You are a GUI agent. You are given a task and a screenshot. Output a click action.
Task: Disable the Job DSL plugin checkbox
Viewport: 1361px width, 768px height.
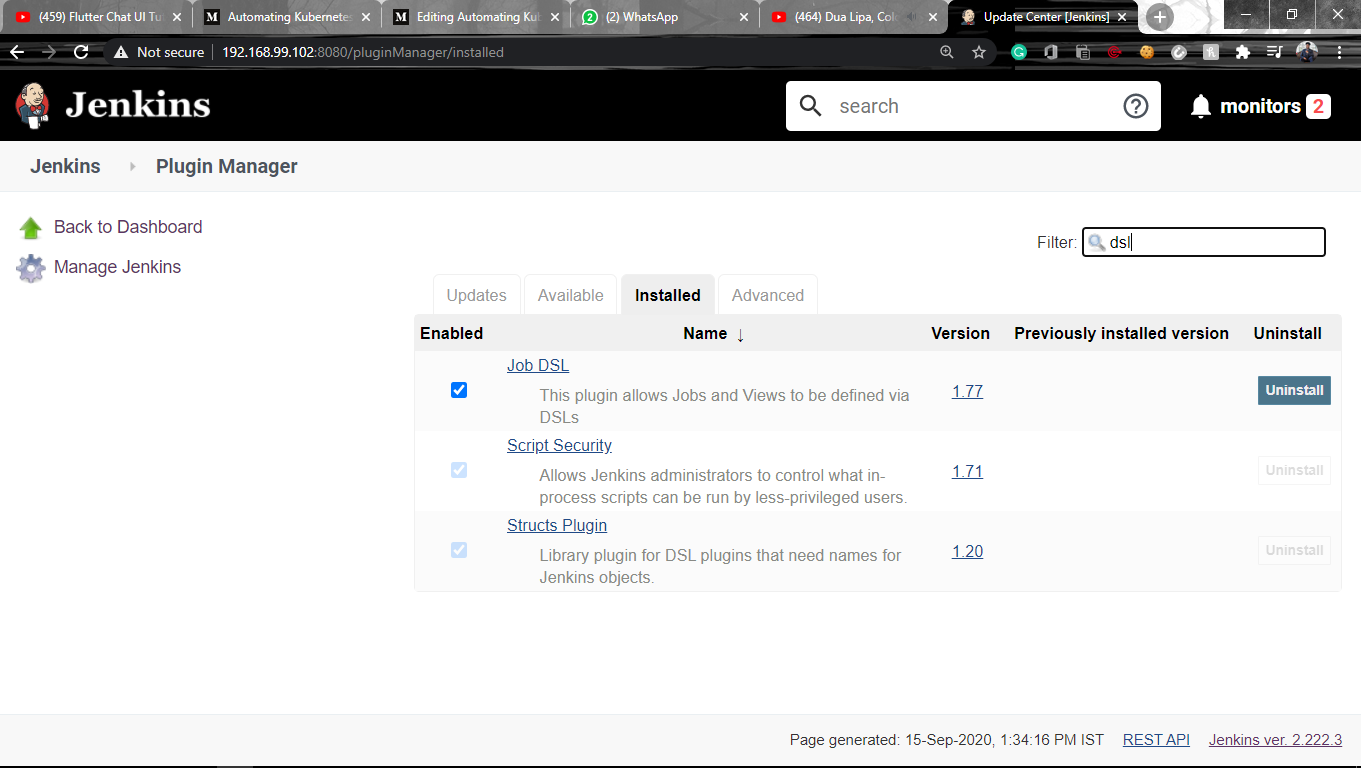(x=458, y=390)
